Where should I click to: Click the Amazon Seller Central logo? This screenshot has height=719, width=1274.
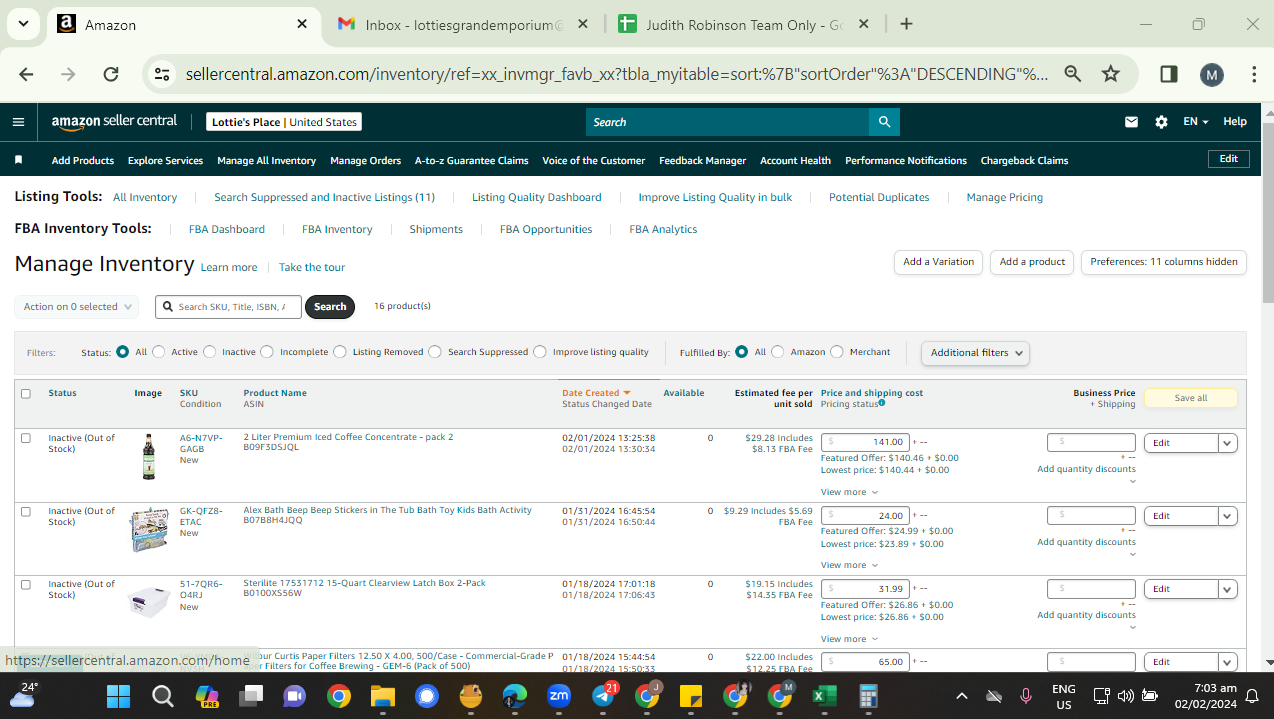click(114, 121)
